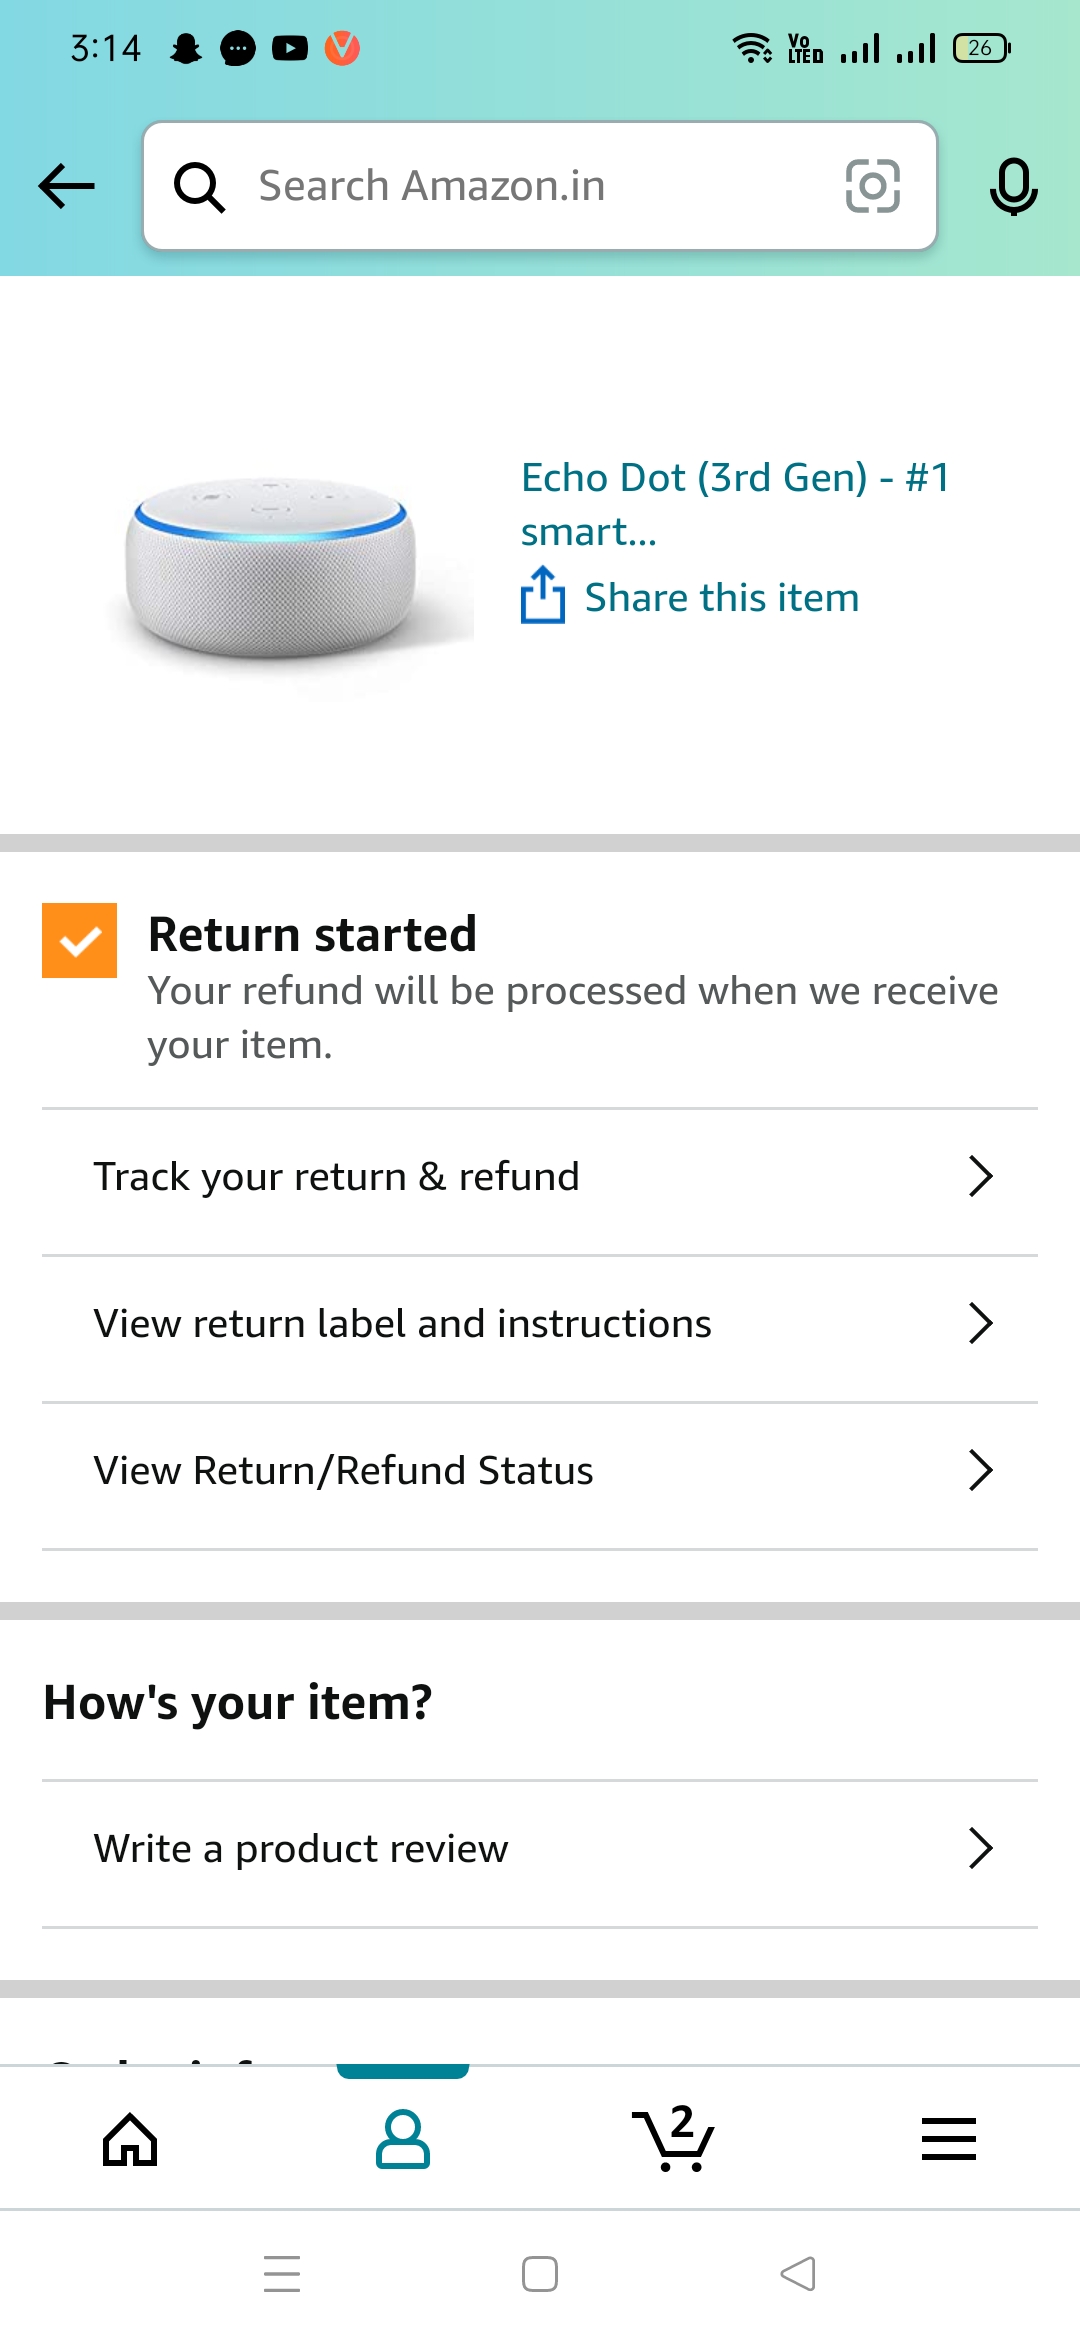Screen dimensions: 1080x2340
Task: Expand View return label and instructions chevron
Action: (980, 1324)
